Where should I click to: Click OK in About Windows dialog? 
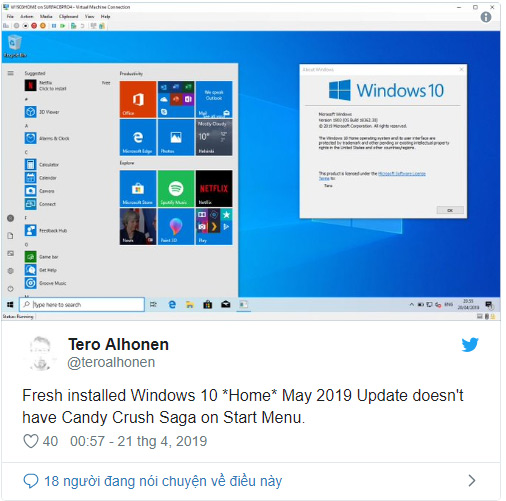(450, 210)
